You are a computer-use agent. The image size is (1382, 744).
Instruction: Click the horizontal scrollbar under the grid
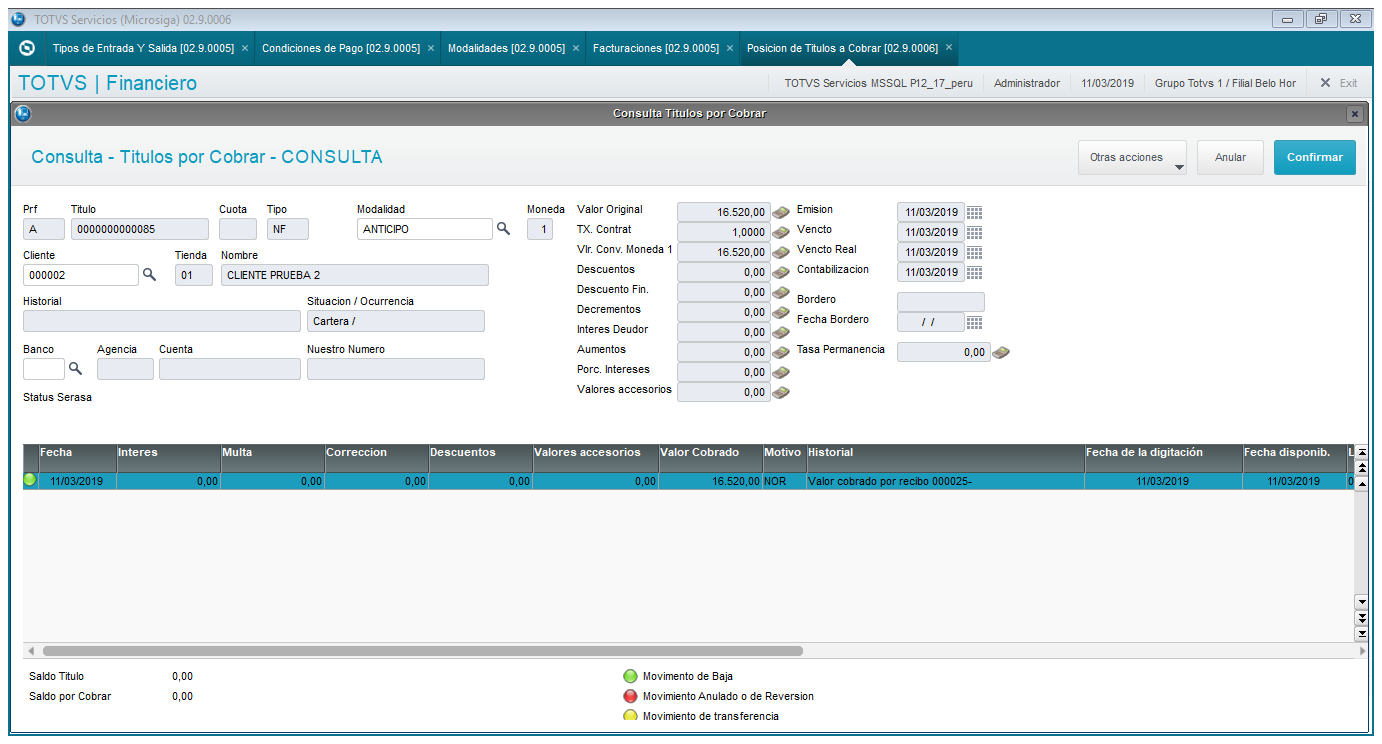click(x=423, y=650)
